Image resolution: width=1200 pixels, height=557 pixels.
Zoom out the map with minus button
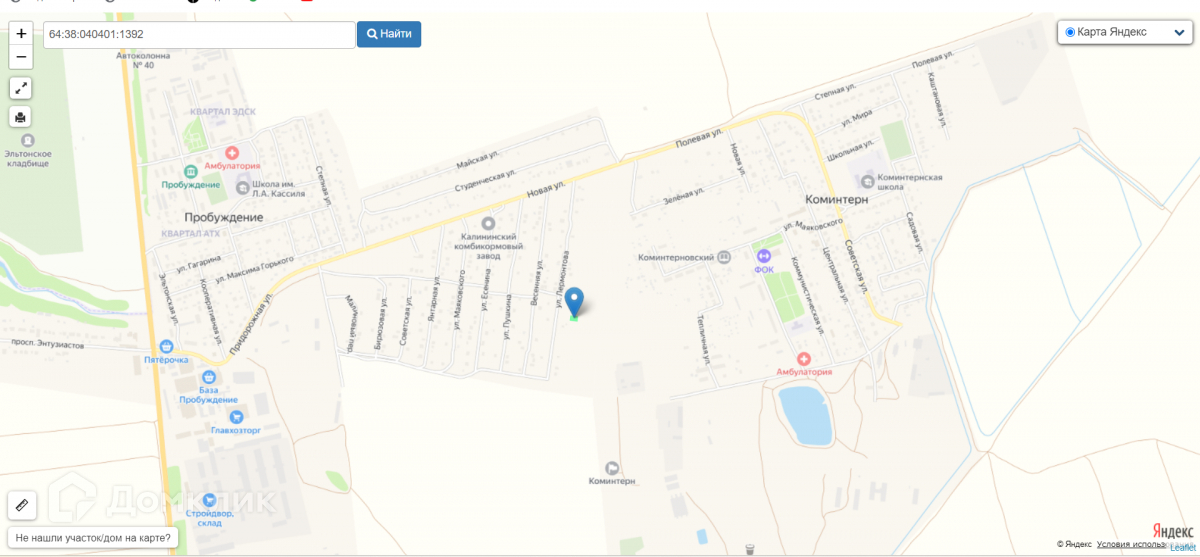coord(21,56)
